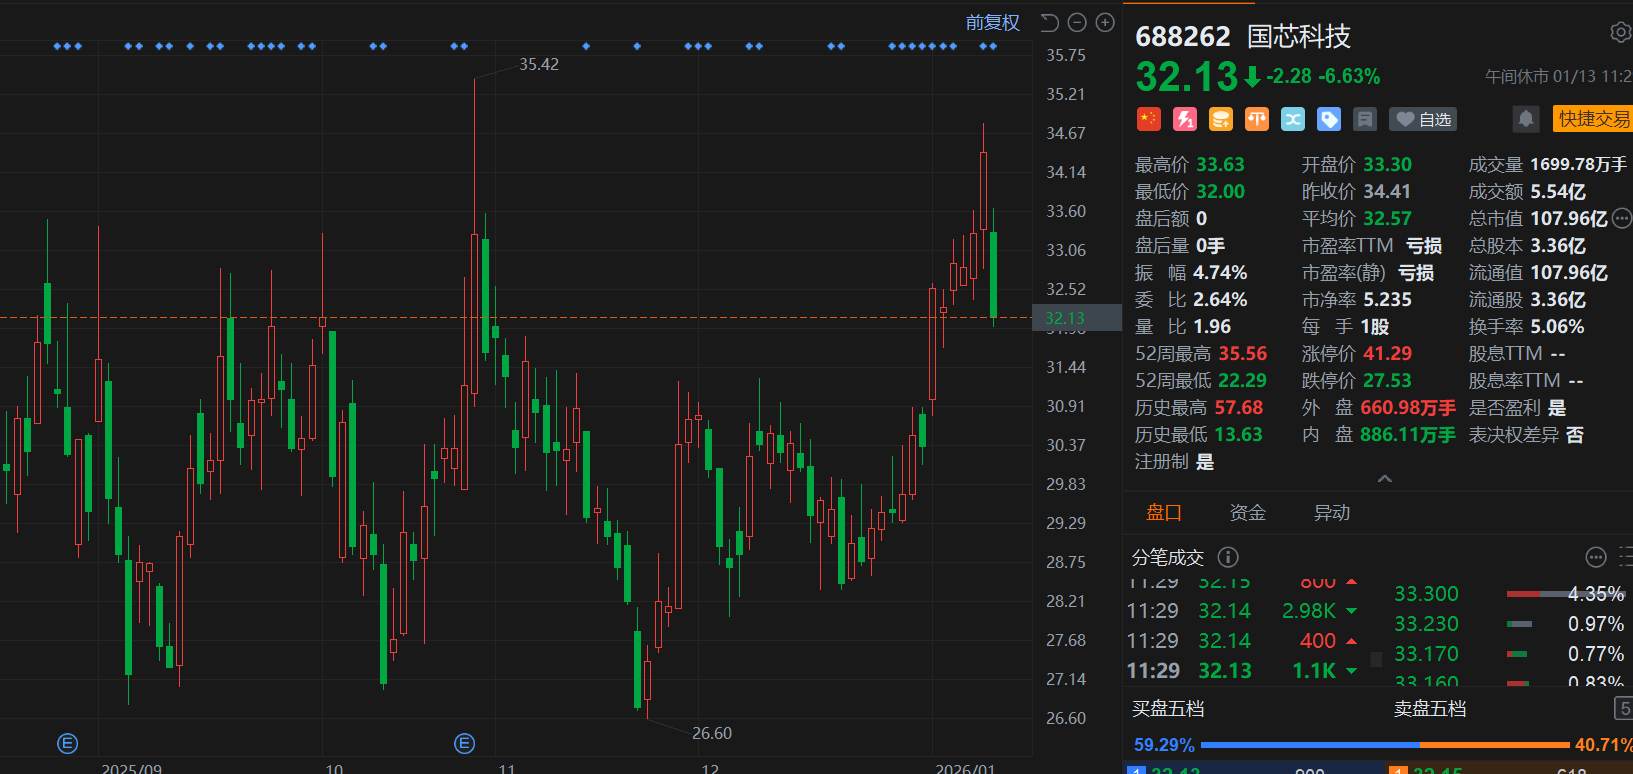Switch to the 异动 tab
Viewport: 1633px width, 774px height.
click(x=1331, y=513)
